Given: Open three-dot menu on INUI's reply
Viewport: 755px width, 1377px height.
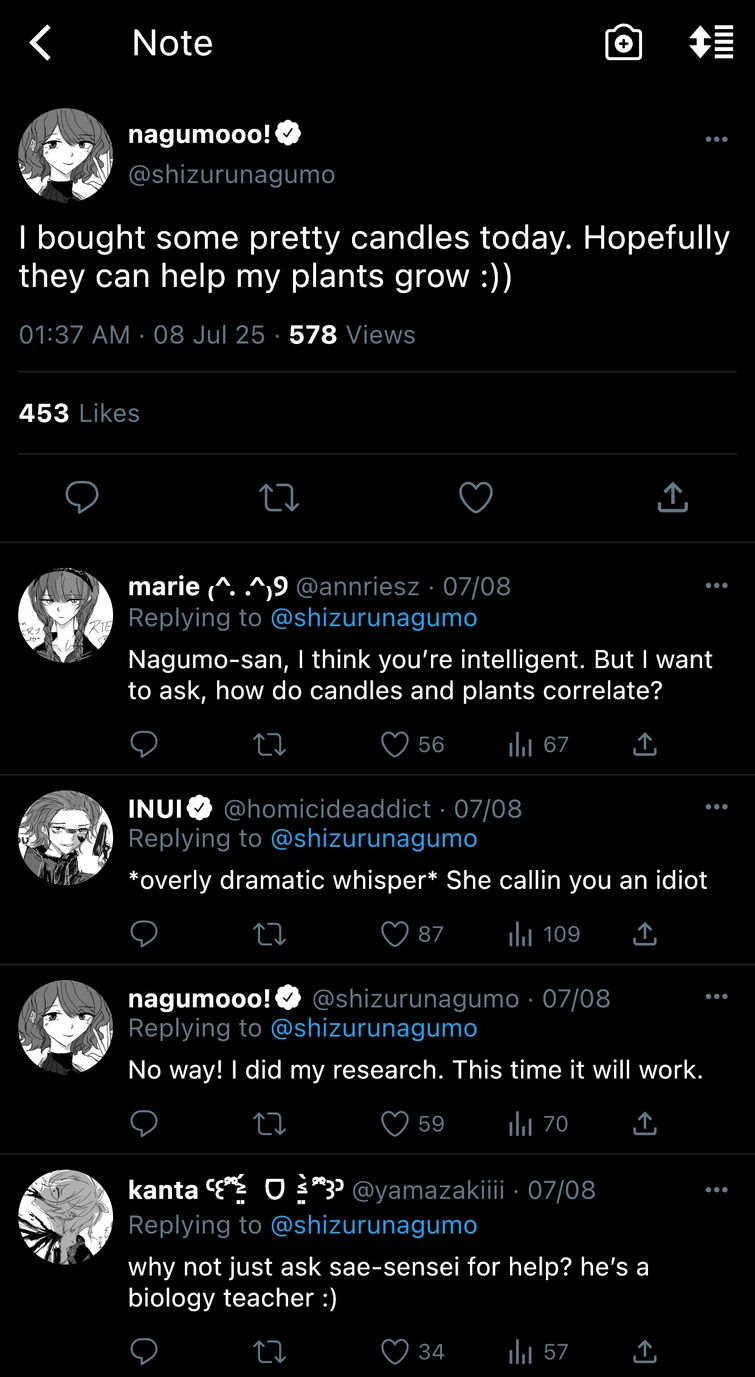Looking at the screenshot, I should coord(716,807).
